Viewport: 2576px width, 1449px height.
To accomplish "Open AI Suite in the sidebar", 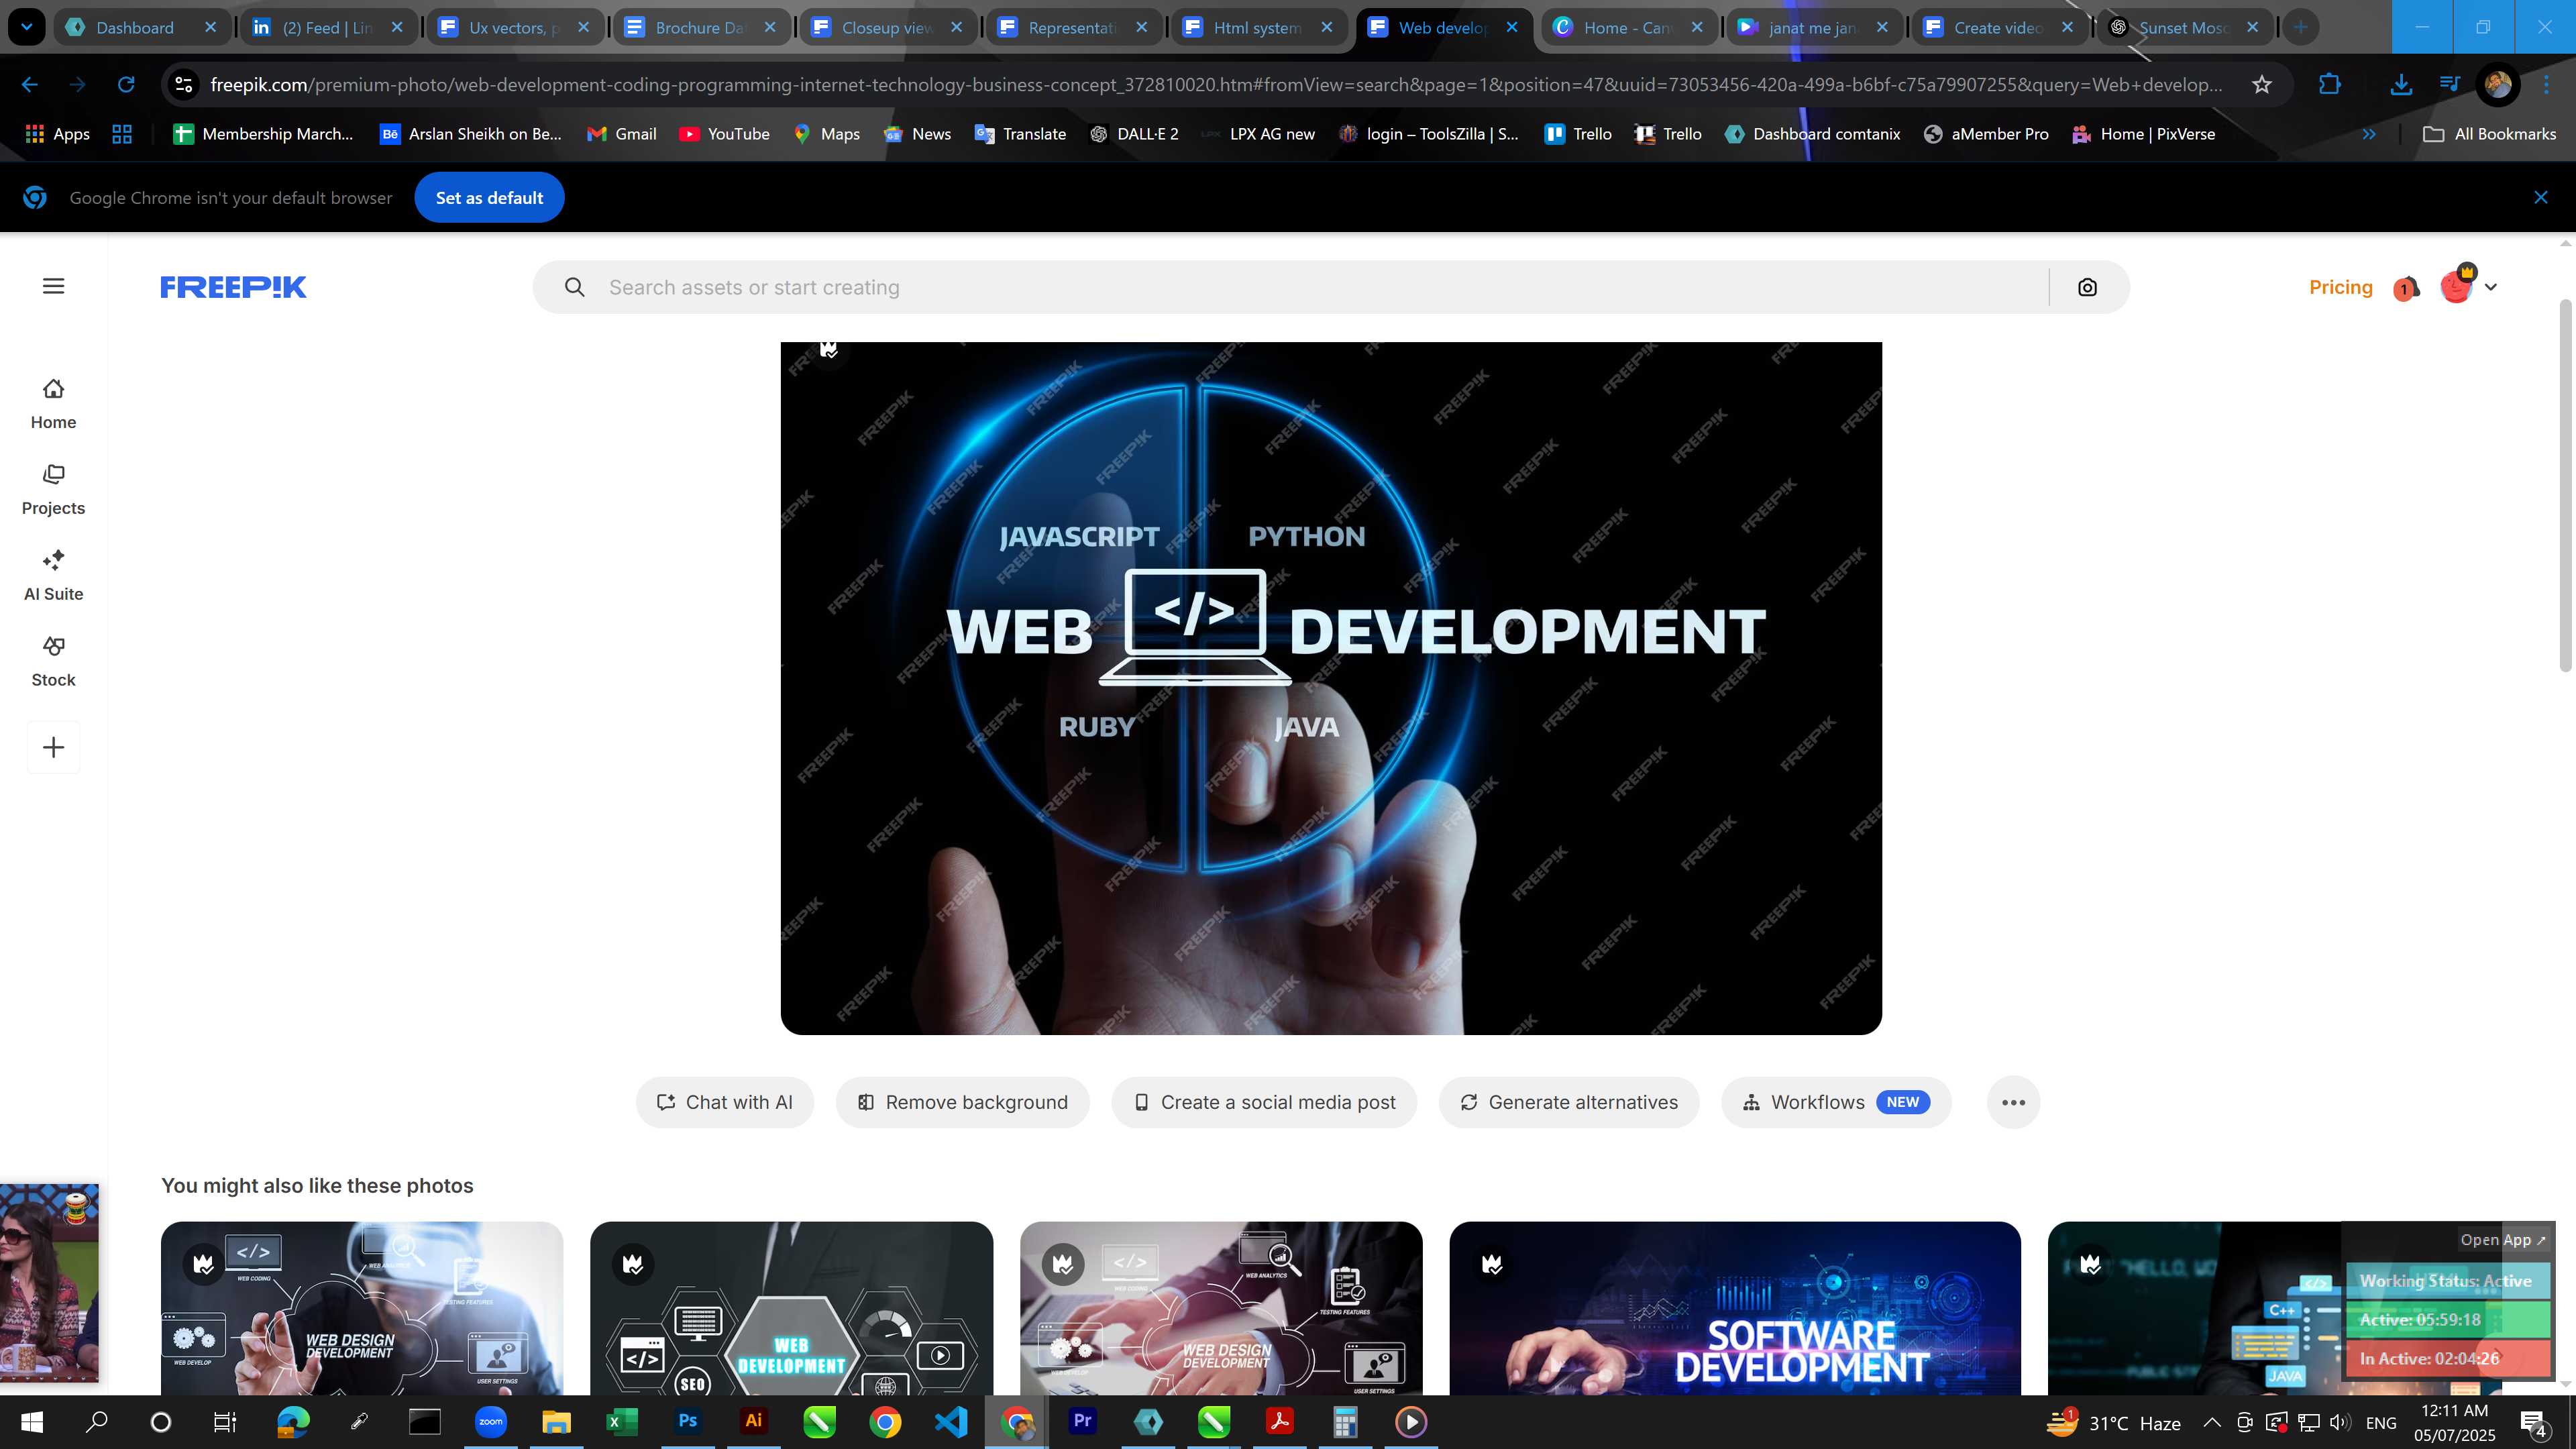I will pos(53,576).
